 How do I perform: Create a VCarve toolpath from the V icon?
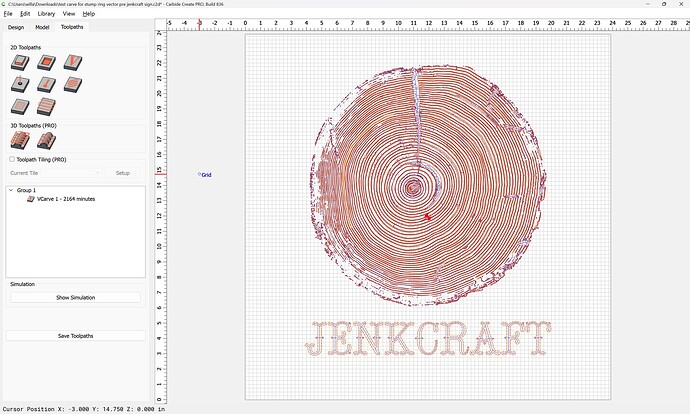(72, 63)
